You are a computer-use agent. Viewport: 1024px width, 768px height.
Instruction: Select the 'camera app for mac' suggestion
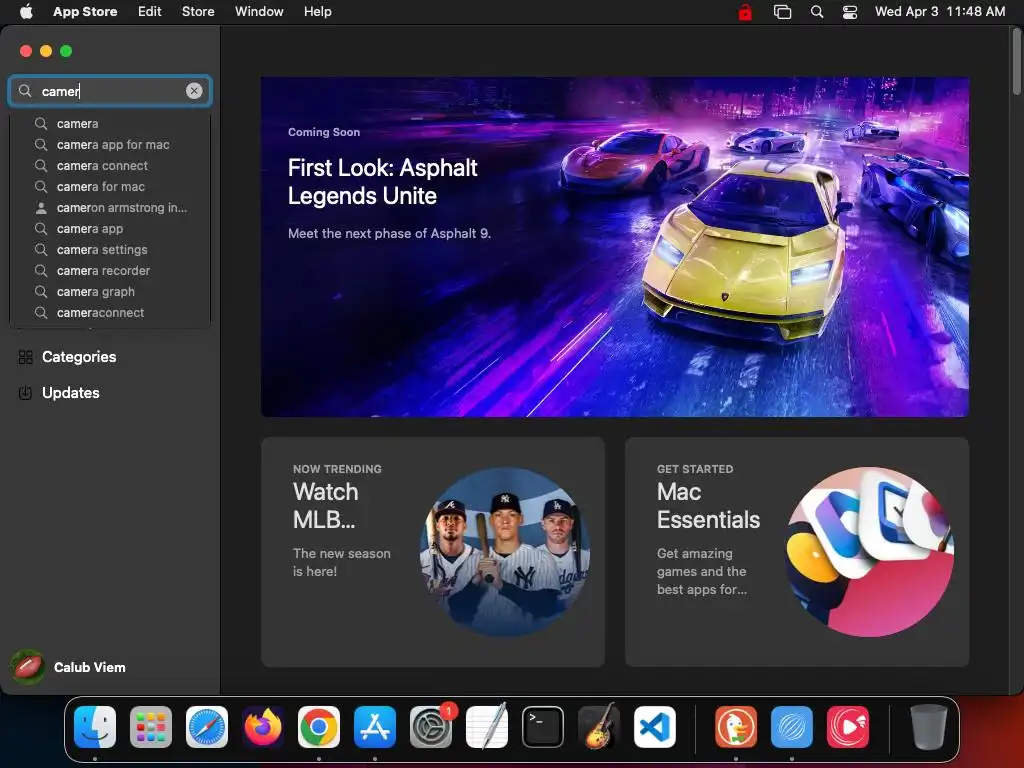[110, 144]
